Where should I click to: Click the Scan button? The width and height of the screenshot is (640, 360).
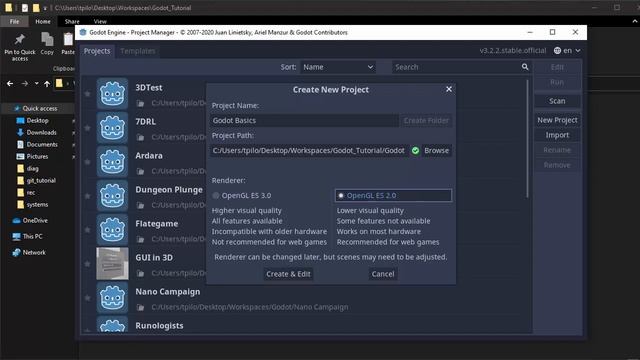[557, 101]
